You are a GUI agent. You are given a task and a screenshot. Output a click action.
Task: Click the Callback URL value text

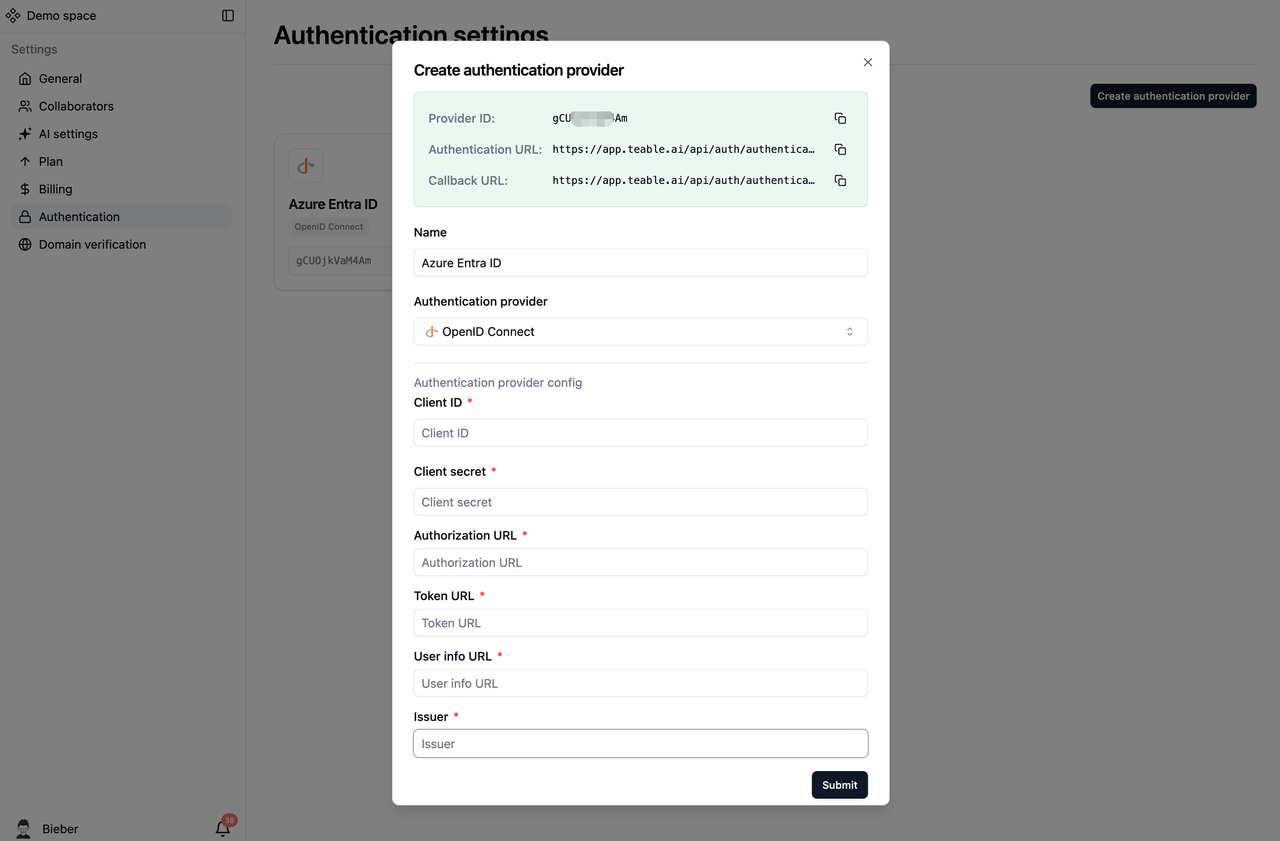pyautogui.click(x=684, y=180)
